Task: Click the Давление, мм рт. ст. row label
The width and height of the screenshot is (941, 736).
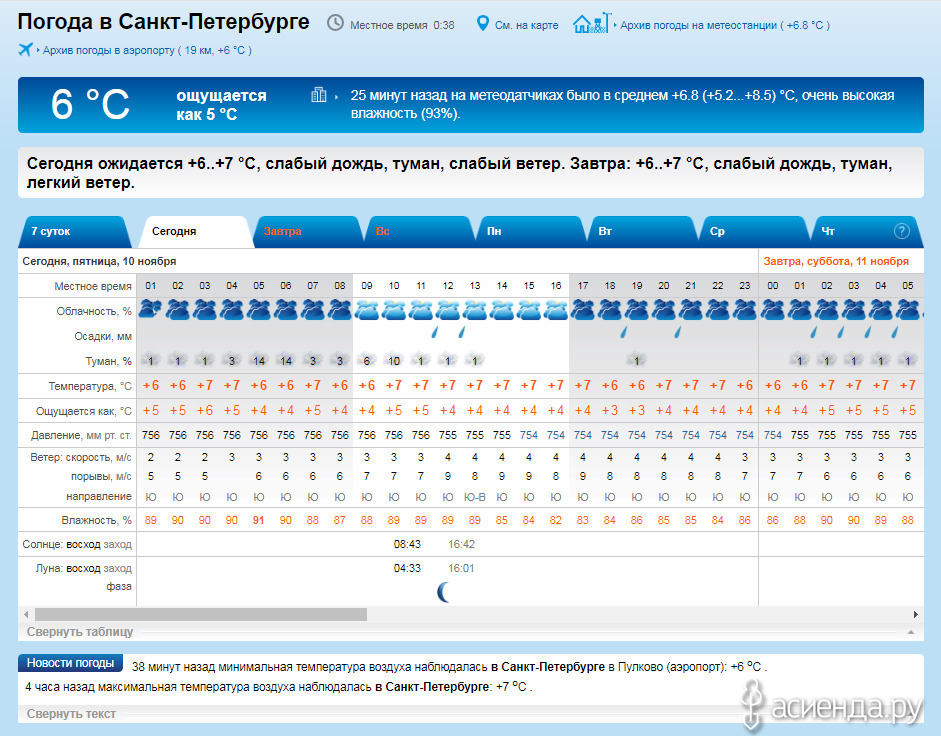Action: tap(81, 435)
